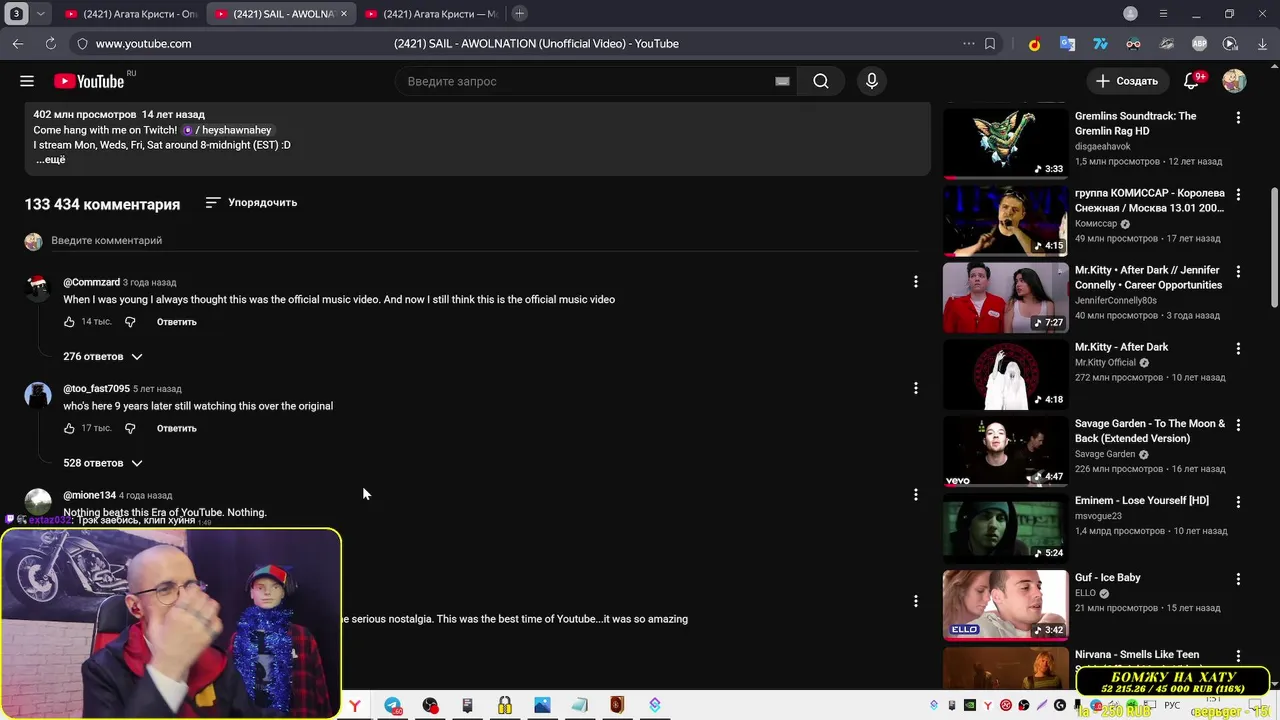Open OBS Studio from the taskbar

click(430, 705)
